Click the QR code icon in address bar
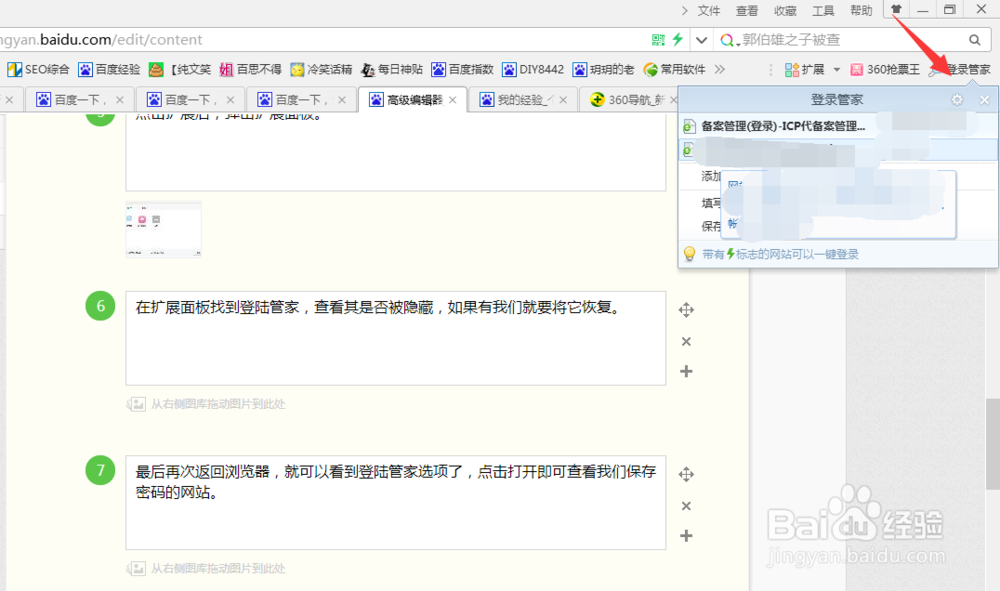Viewport: 1000px width, 591px height. point(658,40)
